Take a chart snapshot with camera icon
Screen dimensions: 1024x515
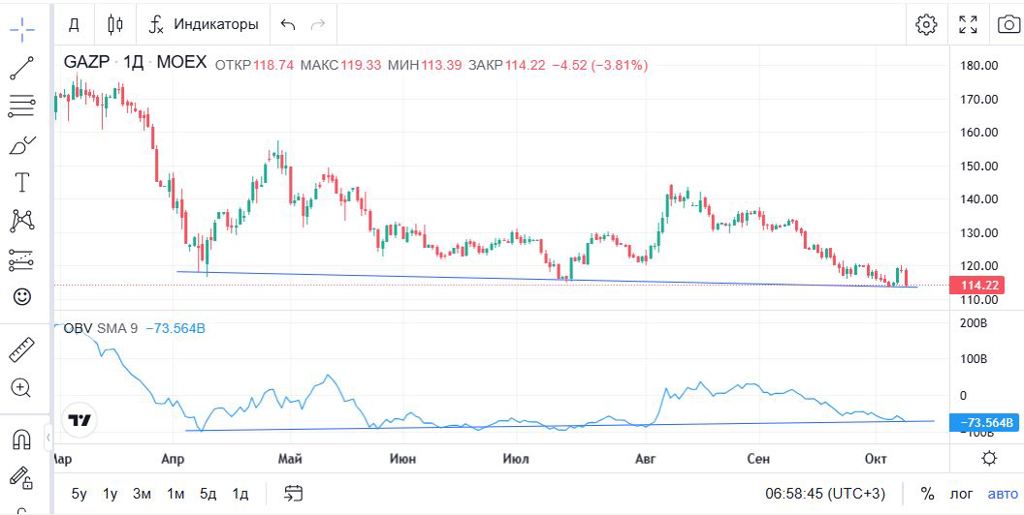(x=1007, y=24)
